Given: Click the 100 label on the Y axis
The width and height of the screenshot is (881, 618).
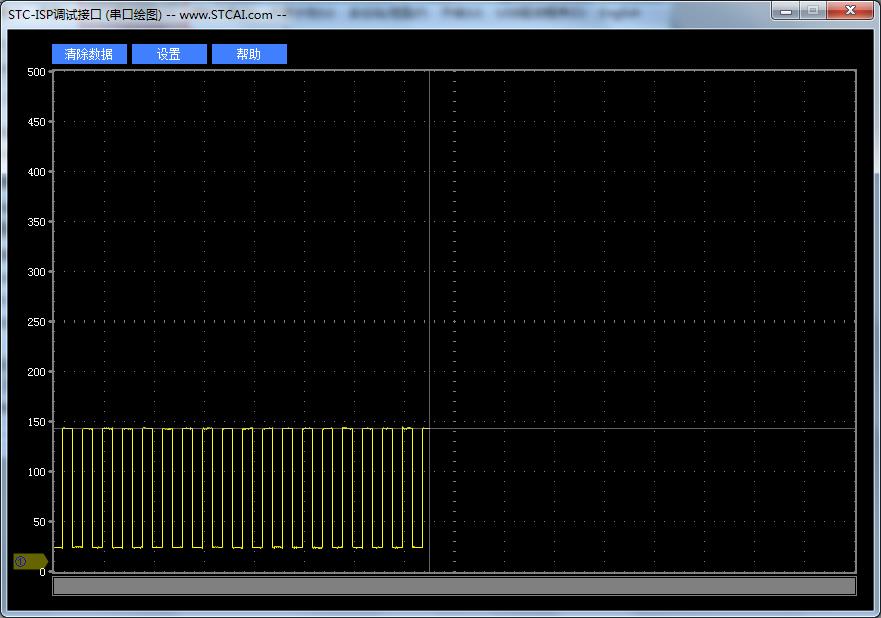Looking at the screenshot, I should click(37, 472).
